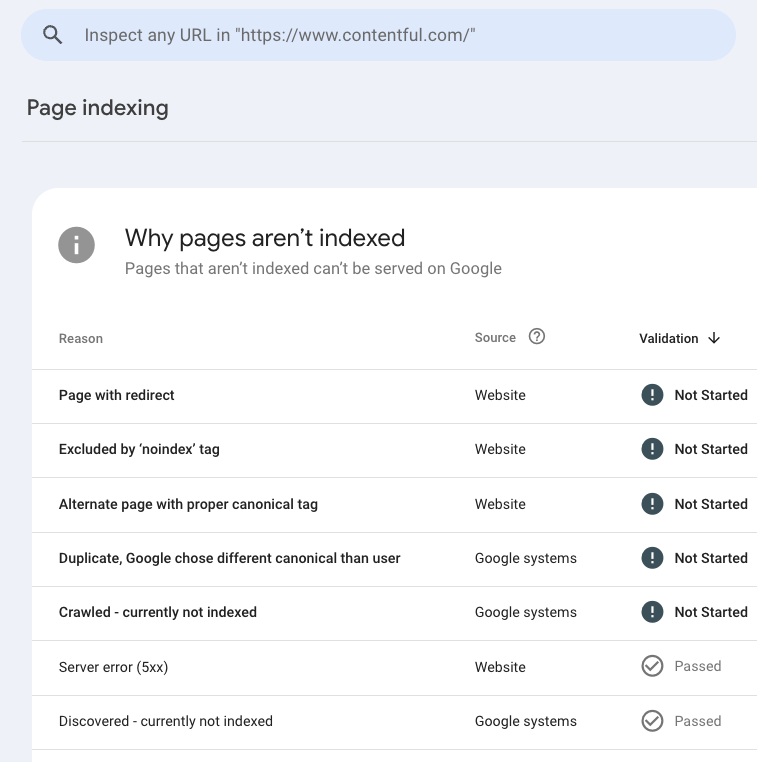Sort by the Validation column header

tap(668, 338)
